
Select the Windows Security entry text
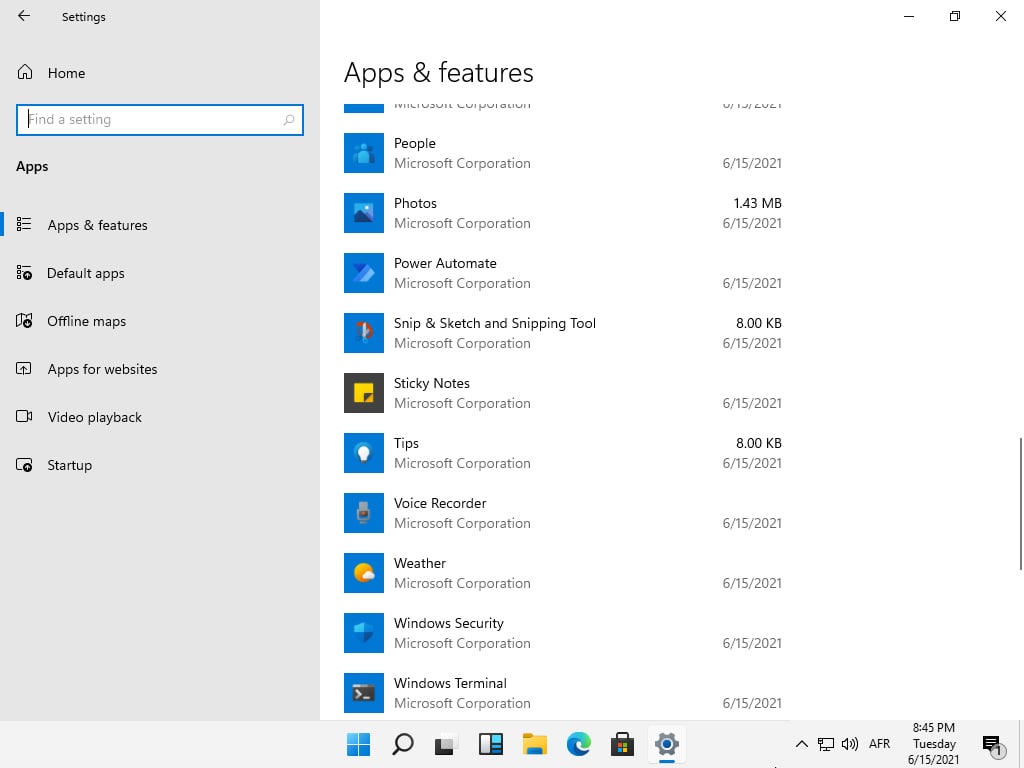(449, 623)
